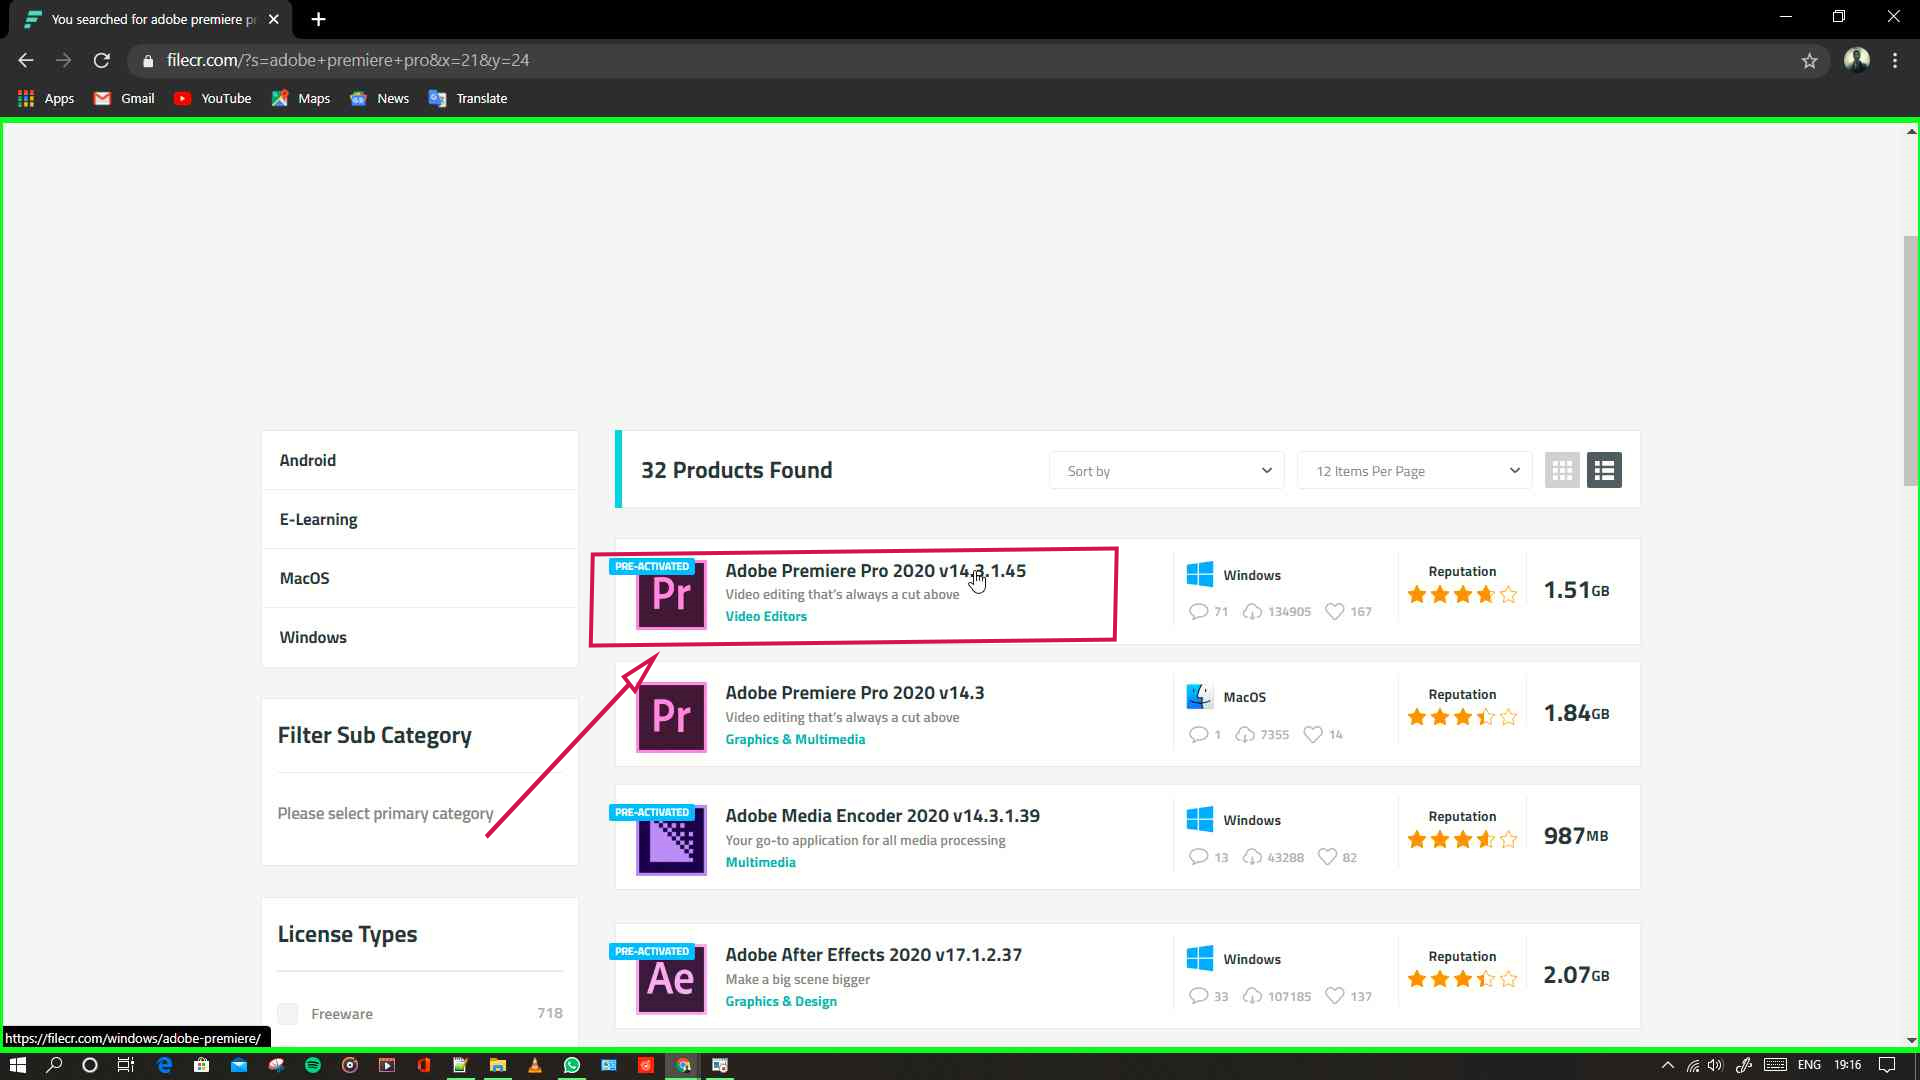Open Adobe Premiere Pro 2020 v14.3.1.45 link

click(875, 571)
